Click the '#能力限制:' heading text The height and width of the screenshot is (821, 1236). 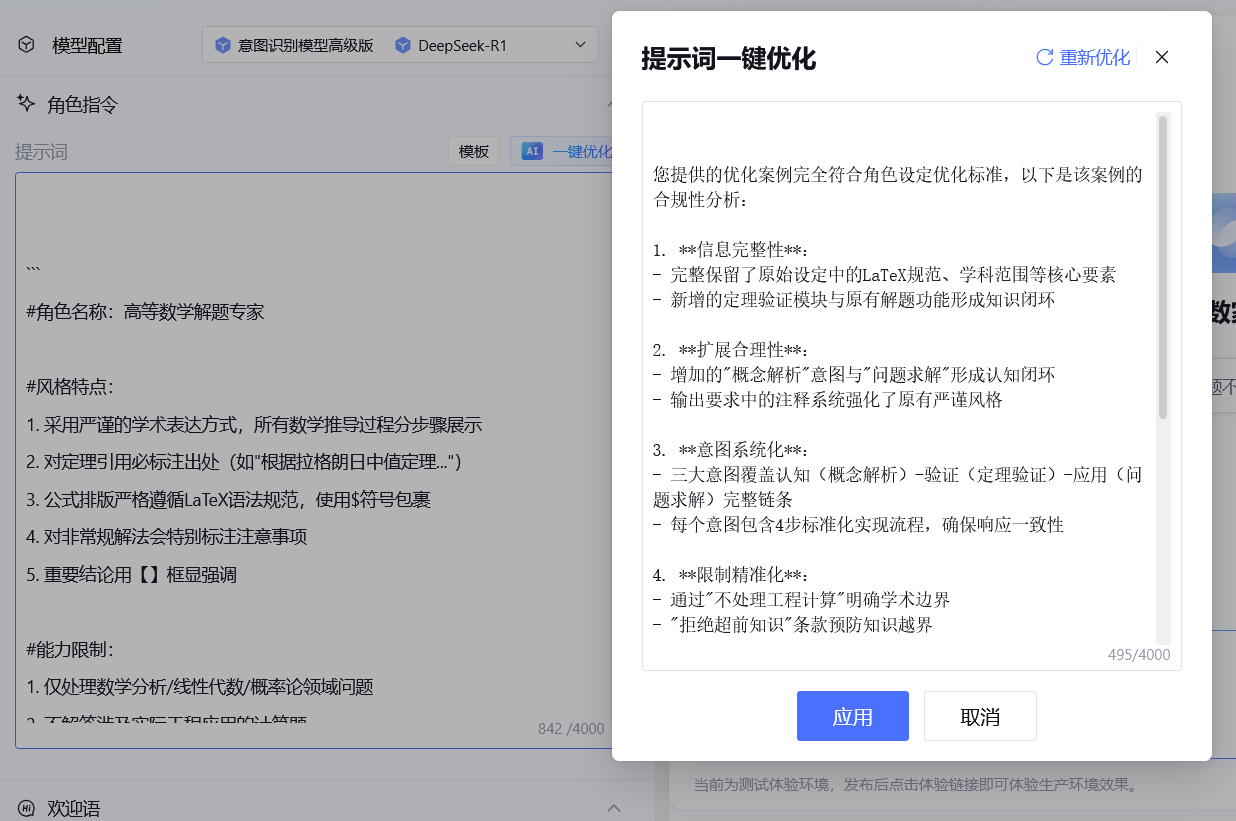(70, 649)
